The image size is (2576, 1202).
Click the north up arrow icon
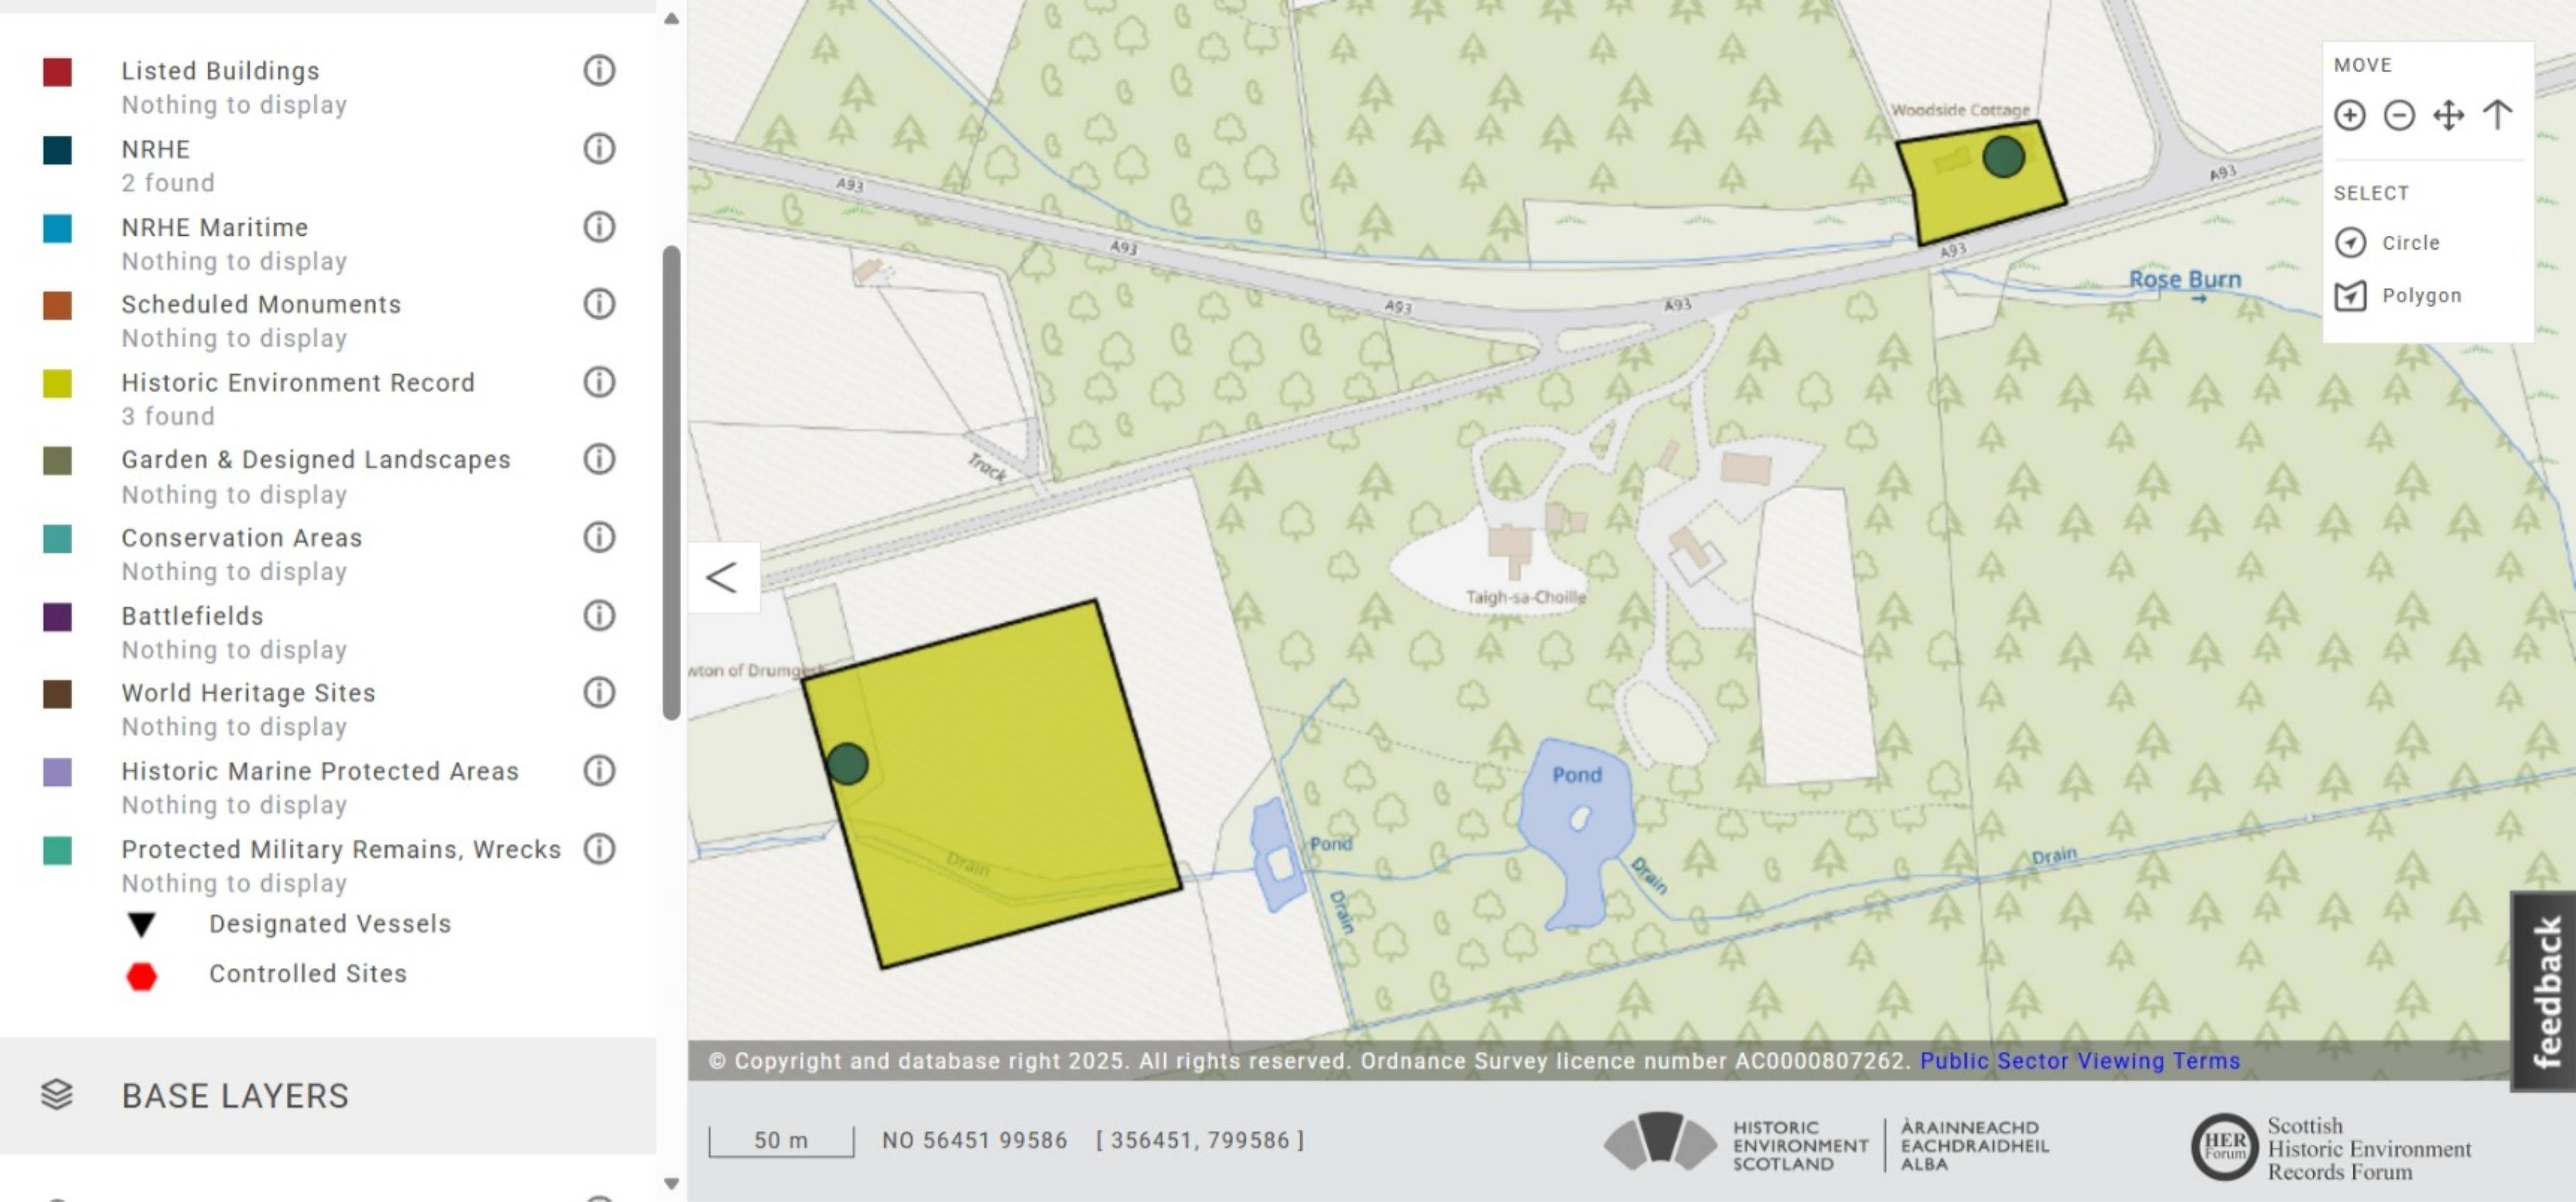tap(2497, 115)
